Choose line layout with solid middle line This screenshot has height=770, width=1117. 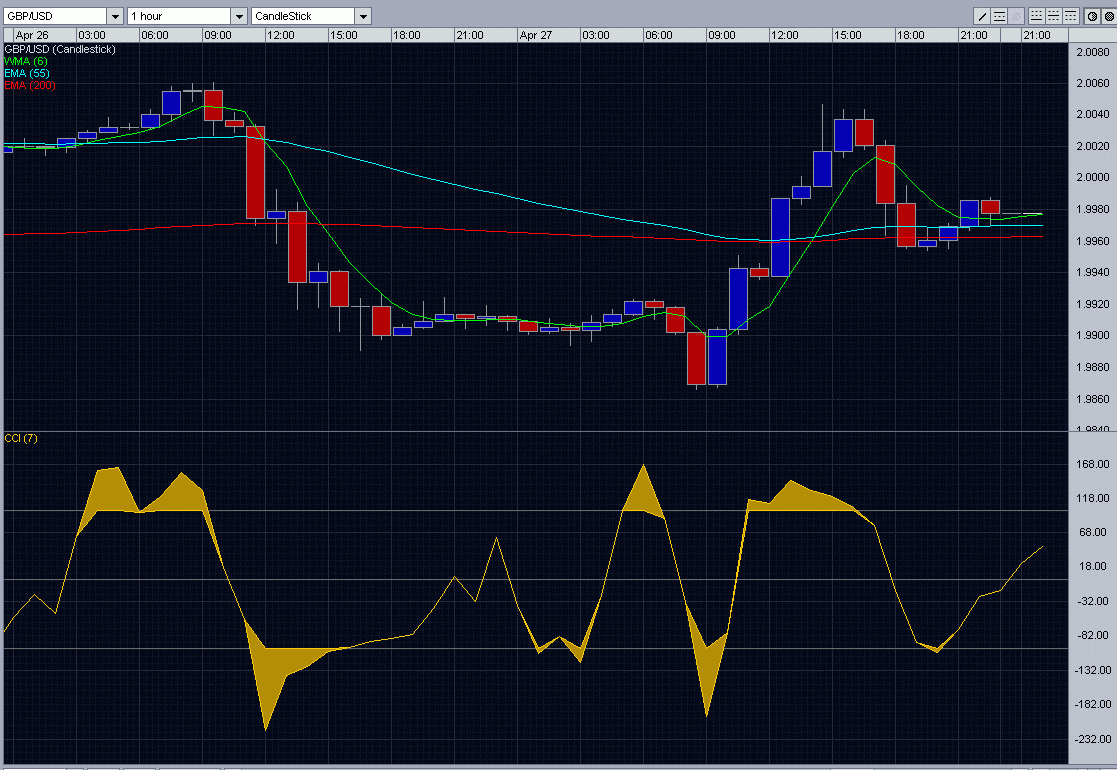(1054, 16)
